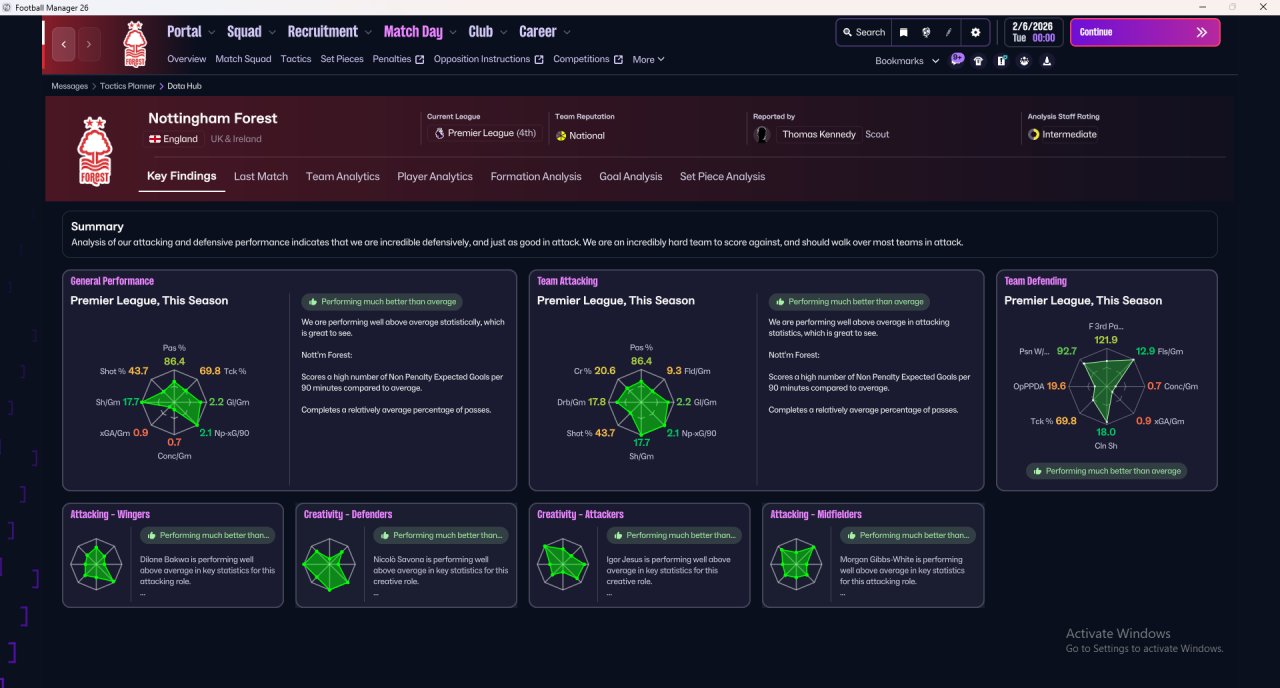Open the Penalties external link
Viewport: 1280px width, 688px height.
coord(398,59)
